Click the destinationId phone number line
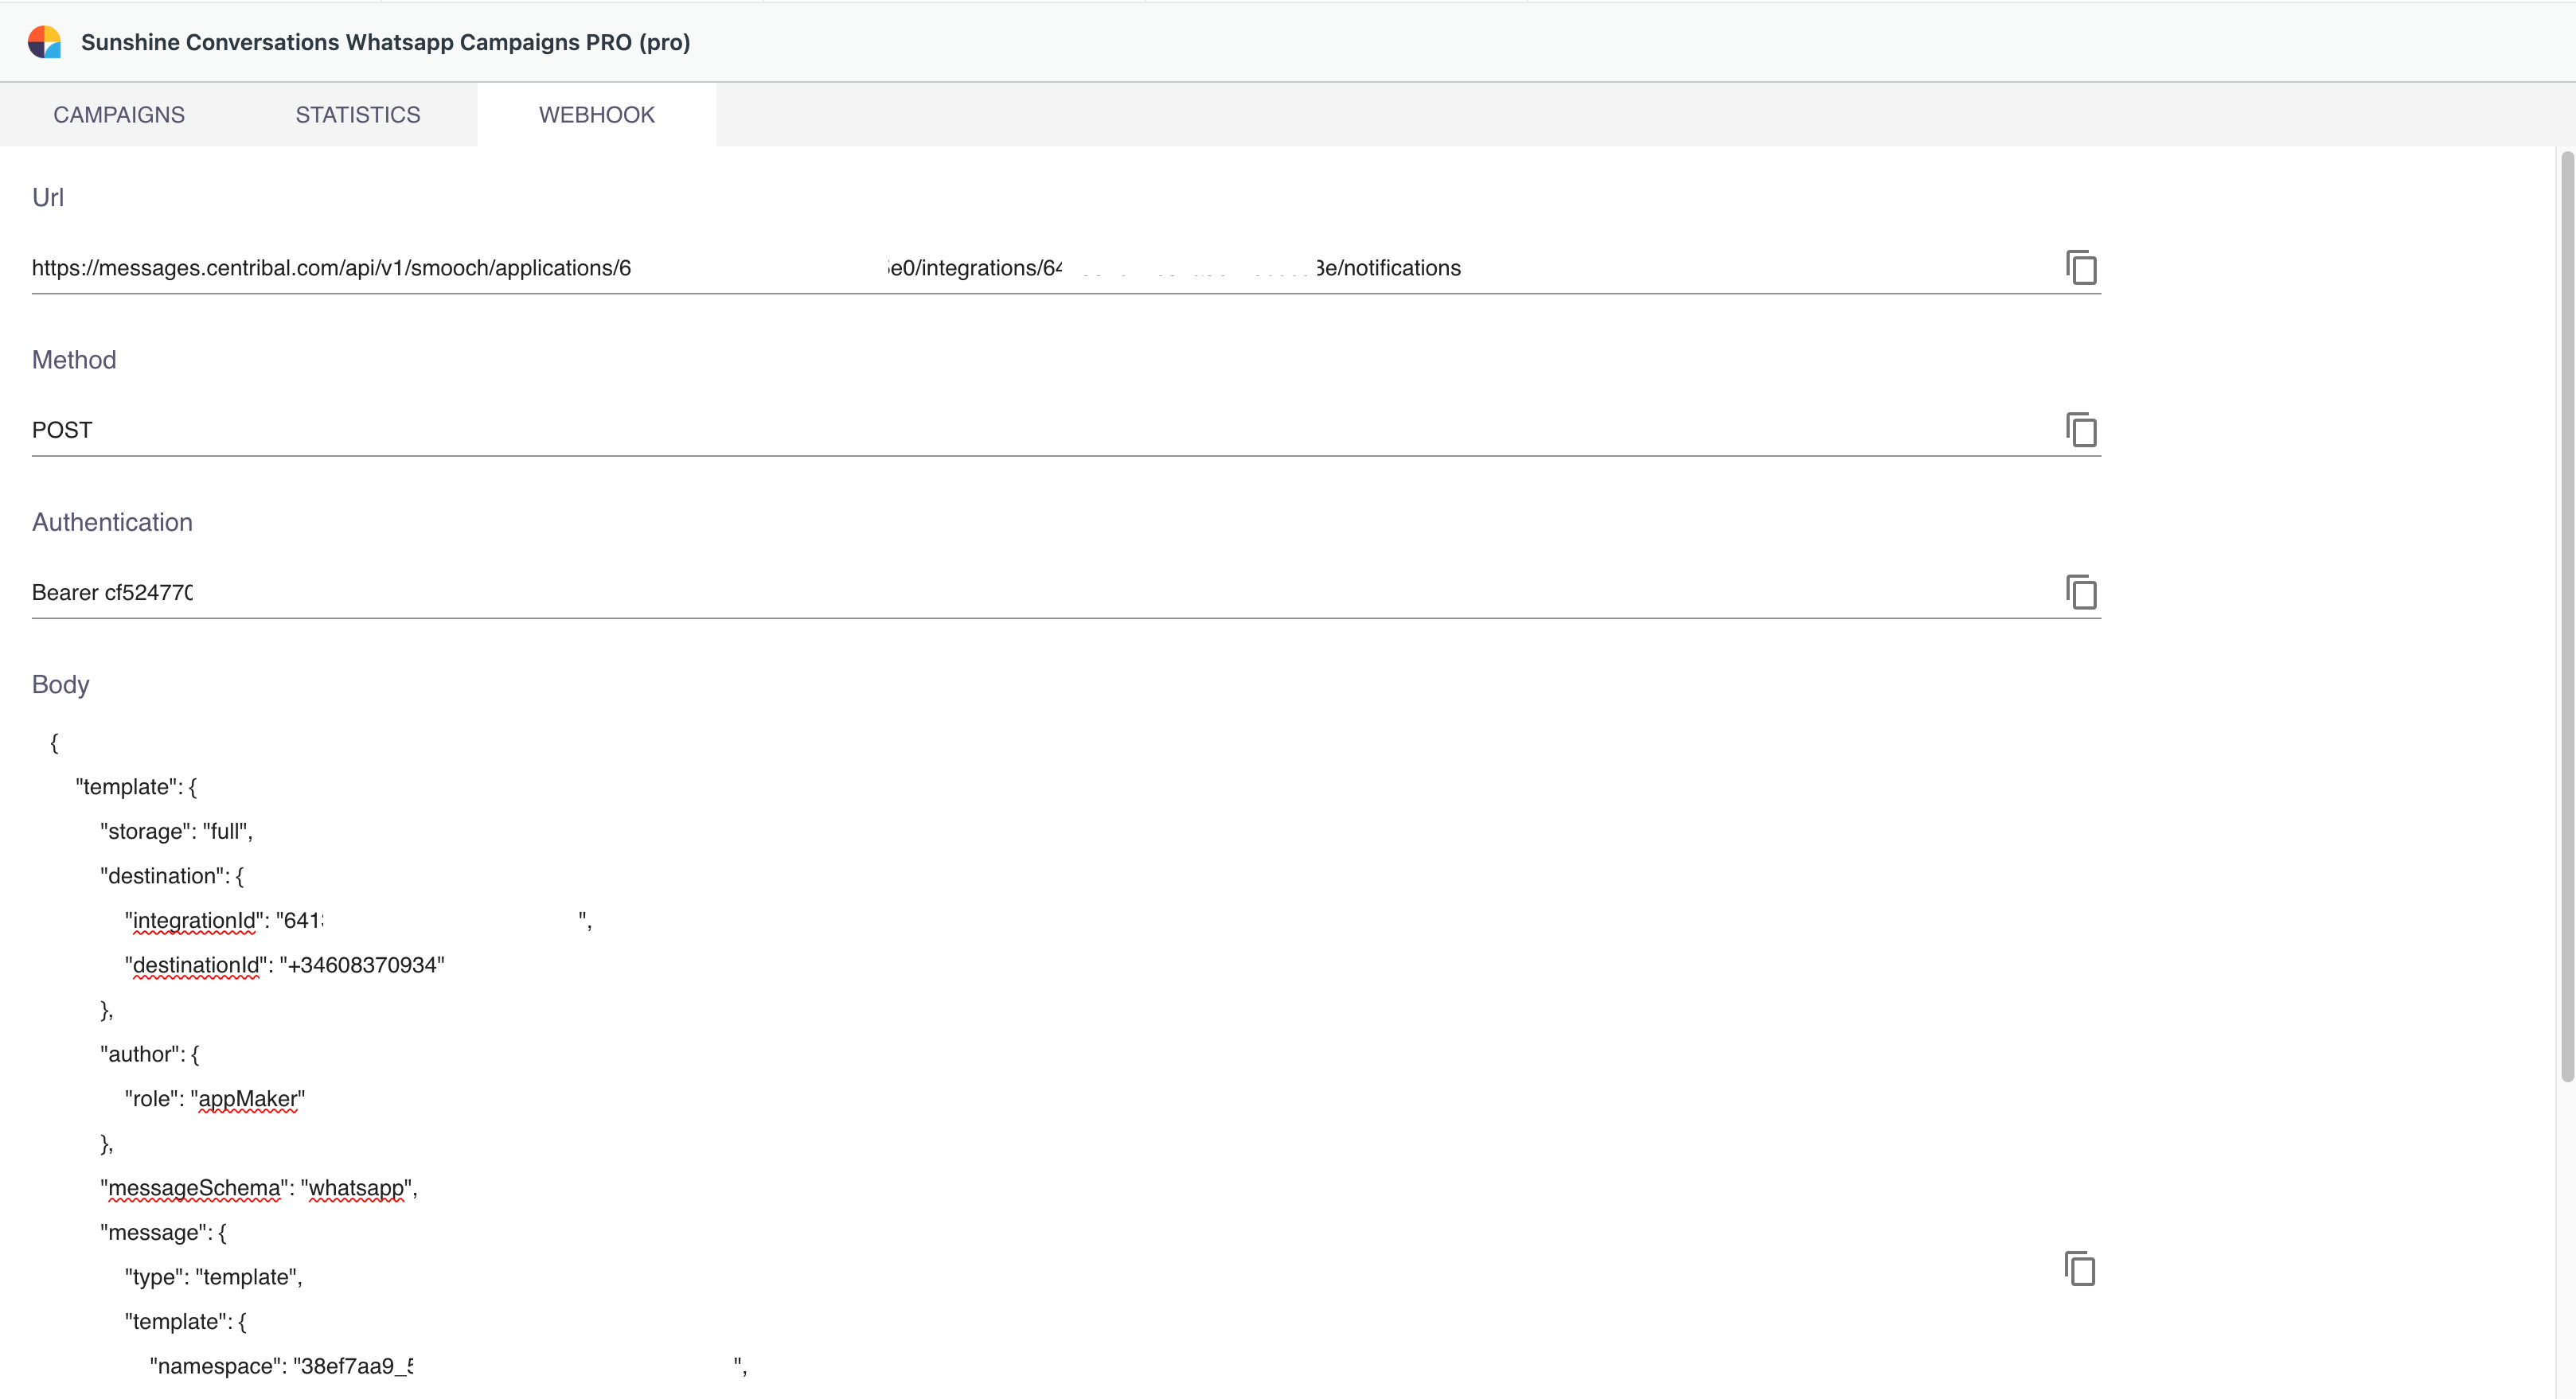This screenshot has height=1399, width=2576. click(285, 965)
